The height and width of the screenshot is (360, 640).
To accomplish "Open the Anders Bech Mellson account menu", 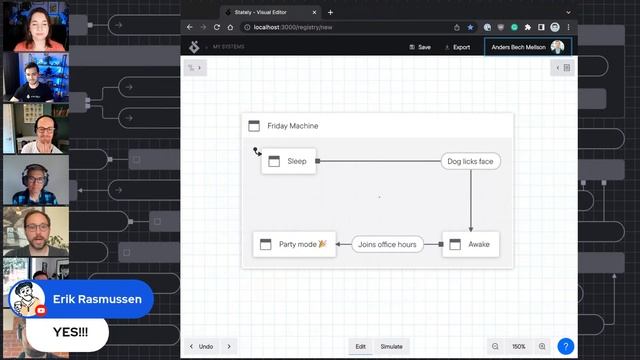I will [527, 47].
